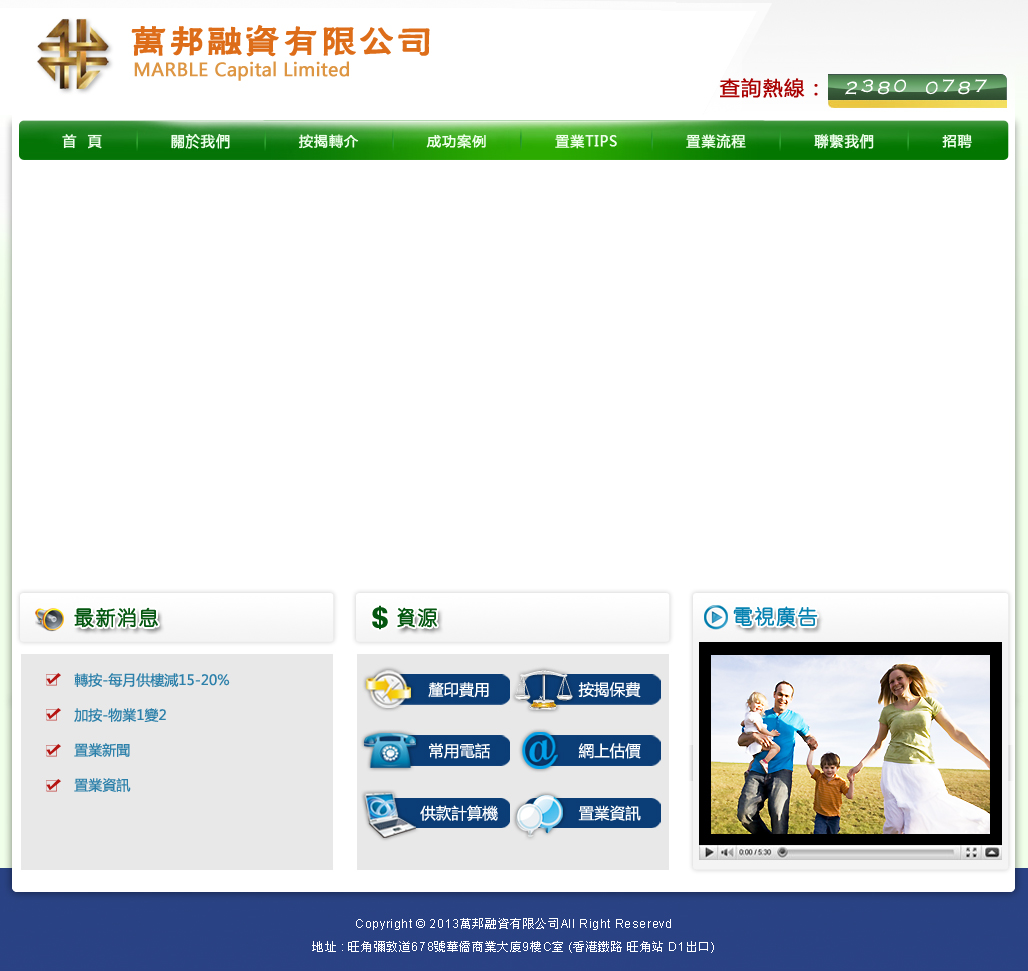This screenshot has height=971, width=1028.
Task: Go to the 首頁 home menu item
Action: [x=82, y=142]
